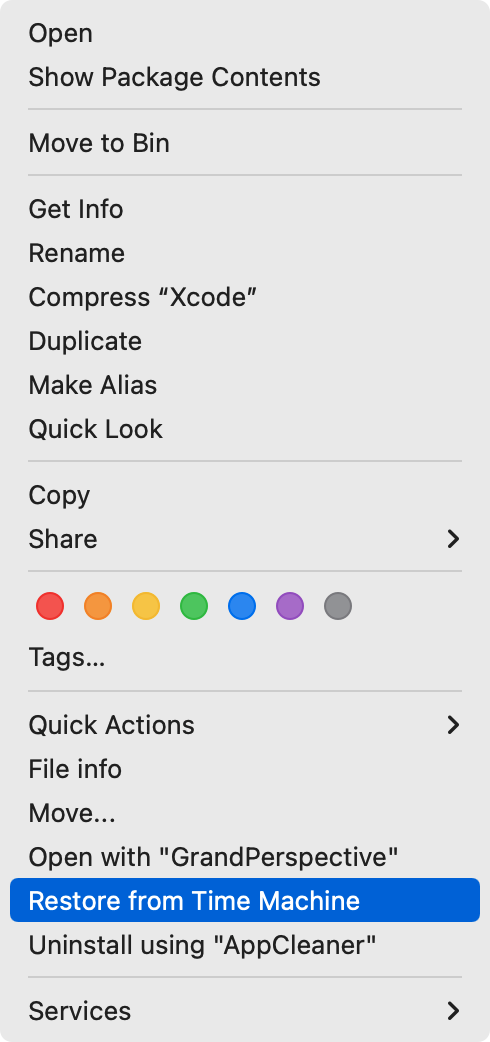This screenshot has height=1042, width=490.
Task: Apply the green color tag
Action: tap(194, 606)
